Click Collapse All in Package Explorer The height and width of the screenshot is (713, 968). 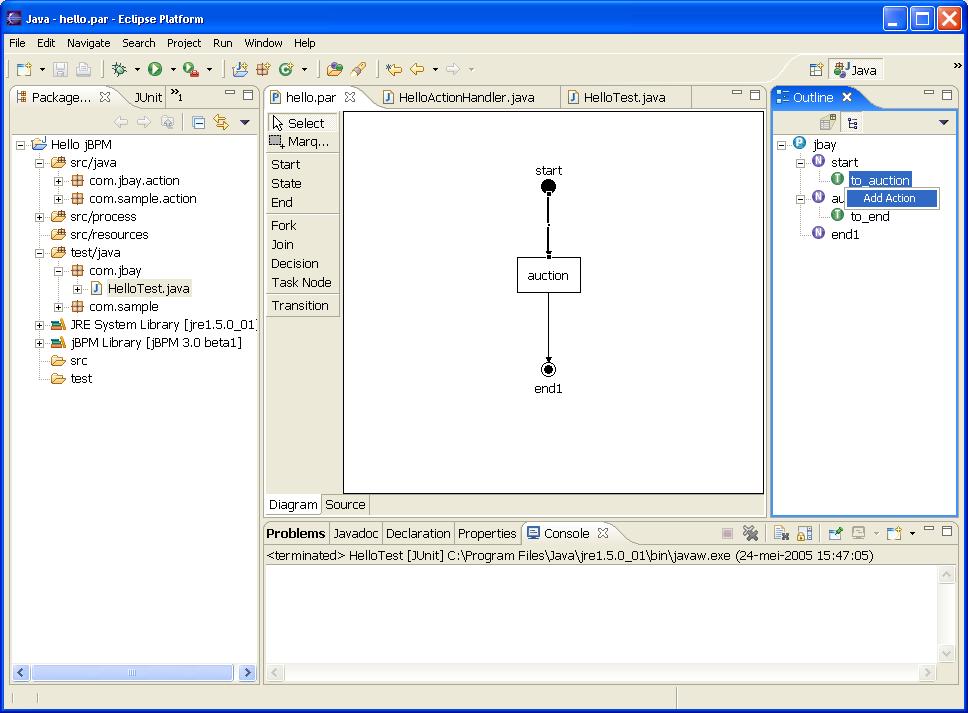click(x=198, y=122)
